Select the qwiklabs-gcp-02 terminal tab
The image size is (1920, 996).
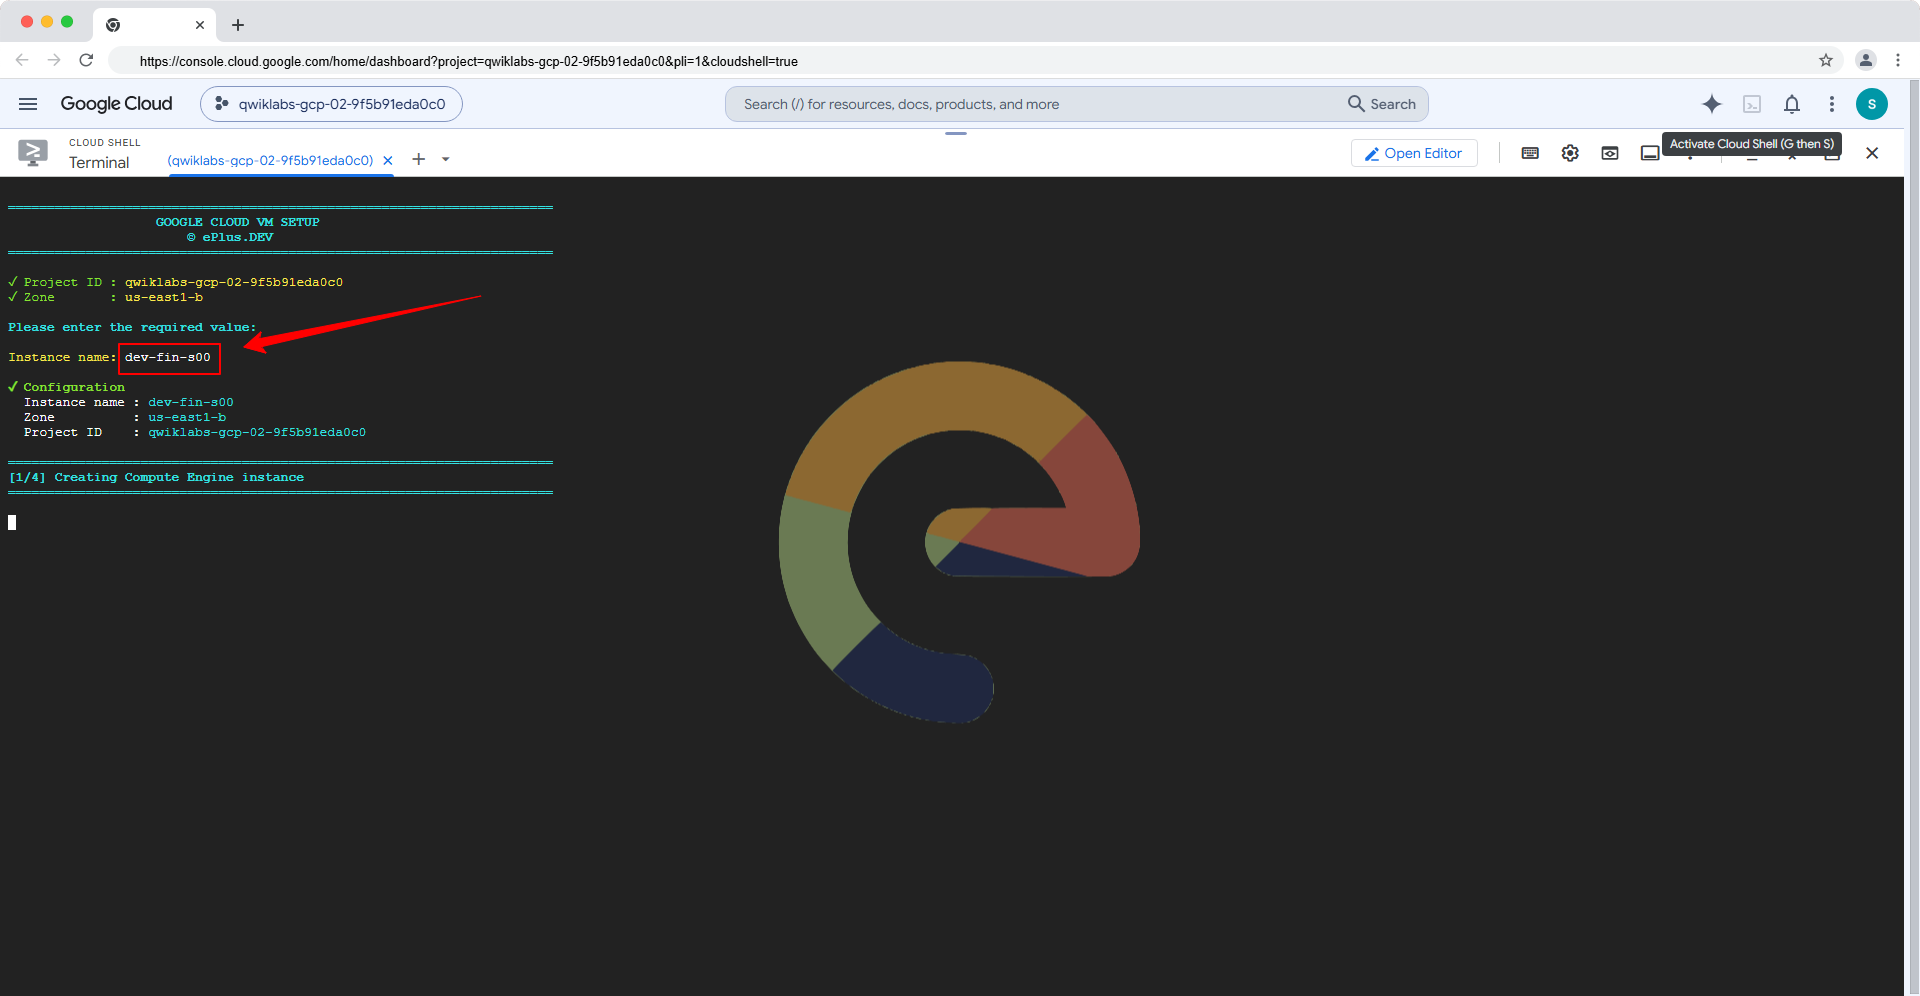click(x=270, y=160)
